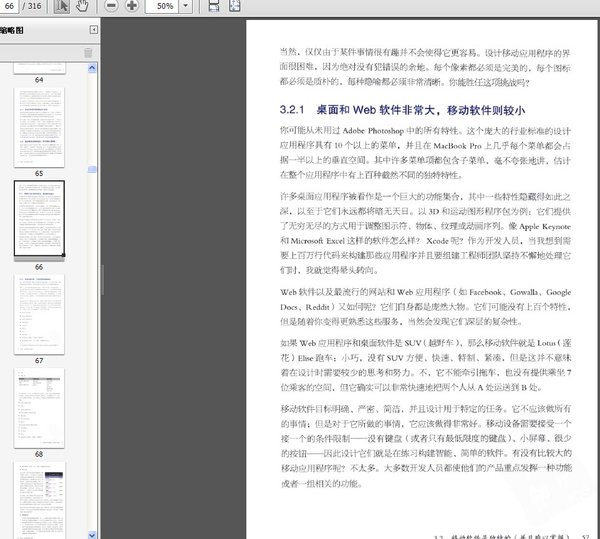The width and height of the screenshot is (600, 539).
Task: Activate the Hand pan tool
Action: (x=82, y=6)
